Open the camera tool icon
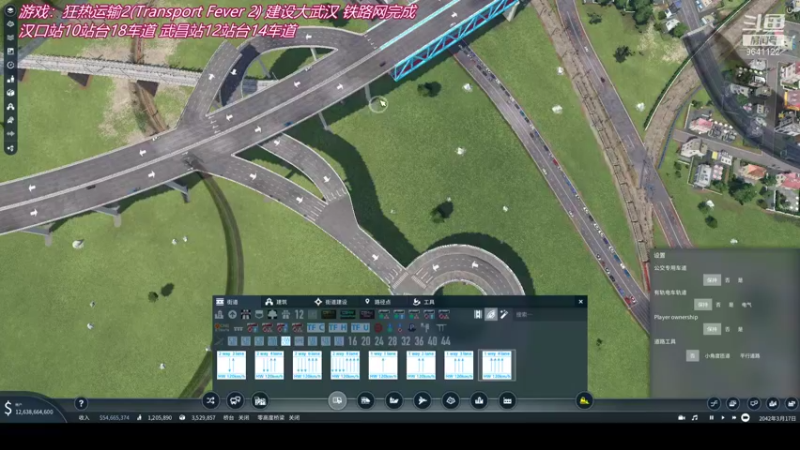The width and height of the screenshot is (800, 450). click(681, 418)
